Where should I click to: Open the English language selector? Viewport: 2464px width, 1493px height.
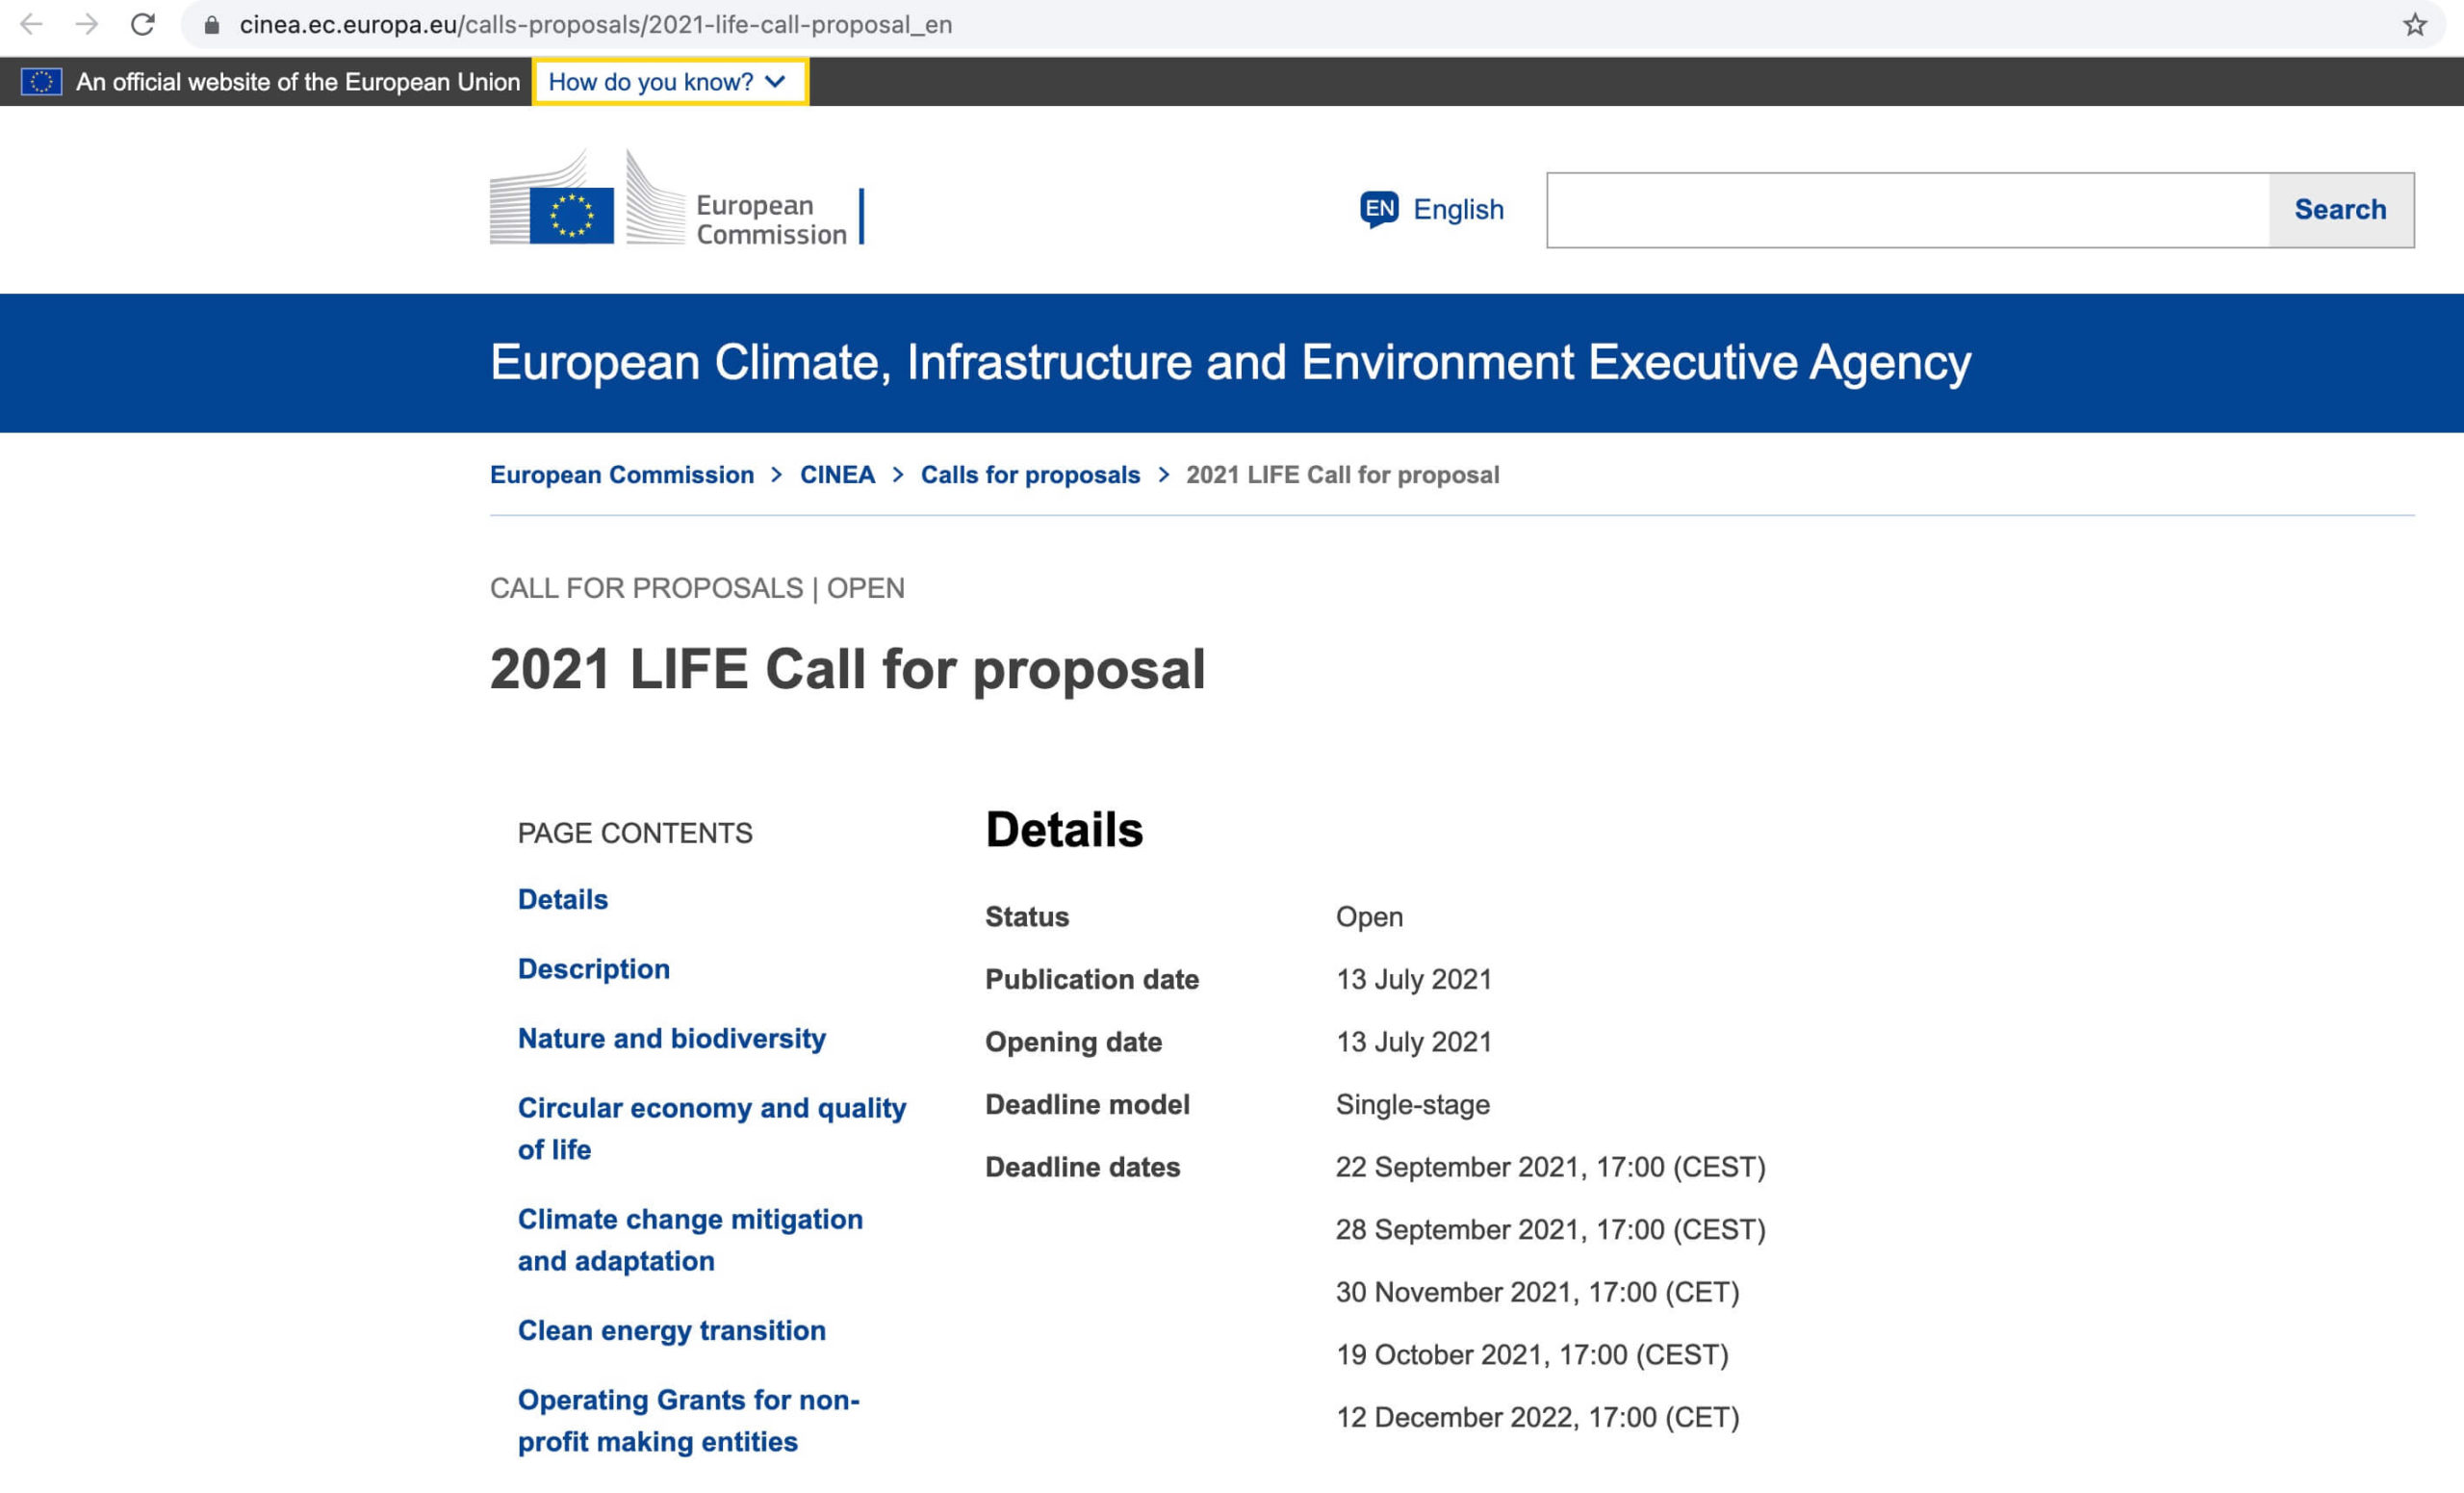point(1432,209)
